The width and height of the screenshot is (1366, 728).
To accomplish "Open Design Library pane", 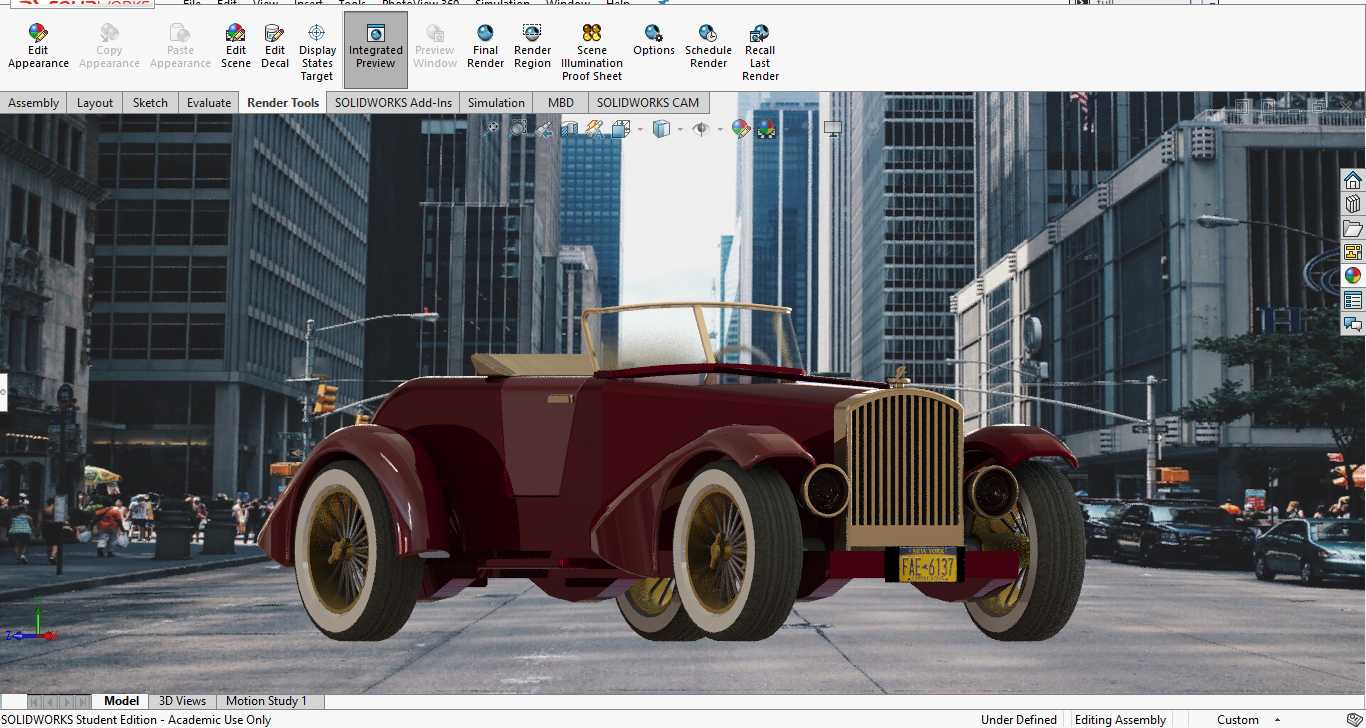I will (1353, 205).
